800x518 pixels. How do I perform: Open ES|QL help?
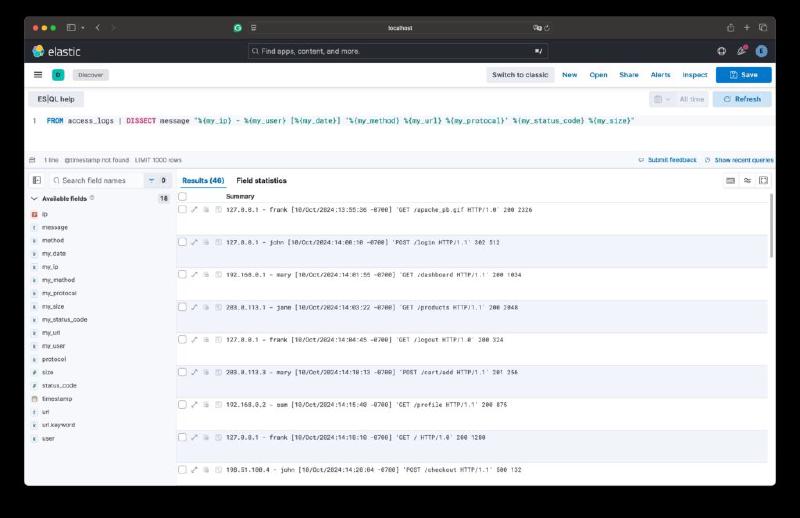(56, 99)
